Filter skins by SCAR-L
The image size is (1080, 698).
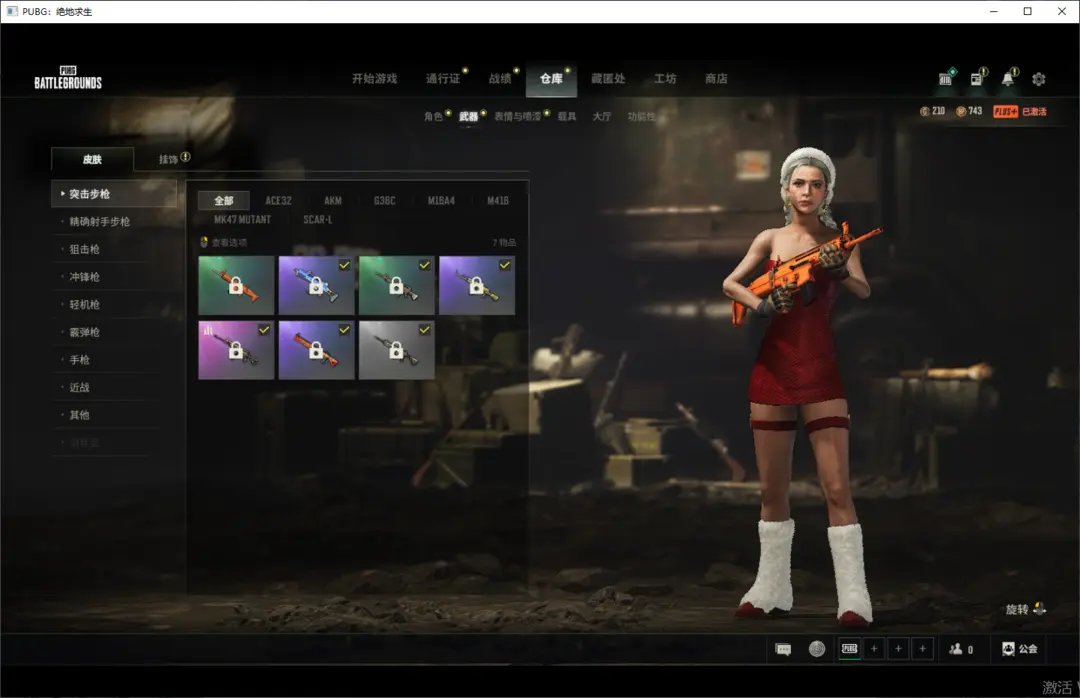point(318,219)
